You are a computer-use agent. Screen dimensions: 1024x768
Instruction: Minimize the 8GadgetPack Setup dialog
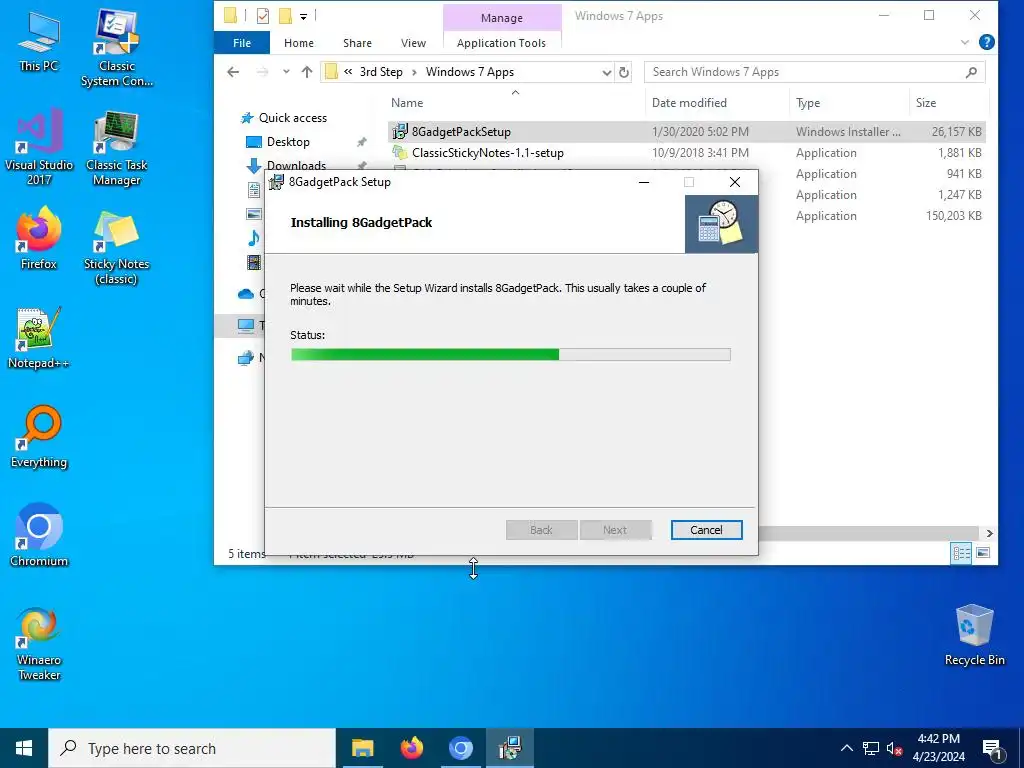tap(644, 182)
